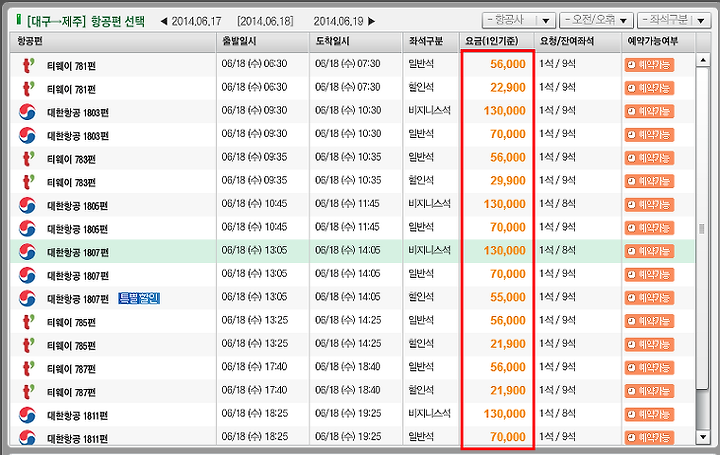This screenshot has width=720, height=455.
Task: Select the date 2014.06.19
Action: (338, 22)
